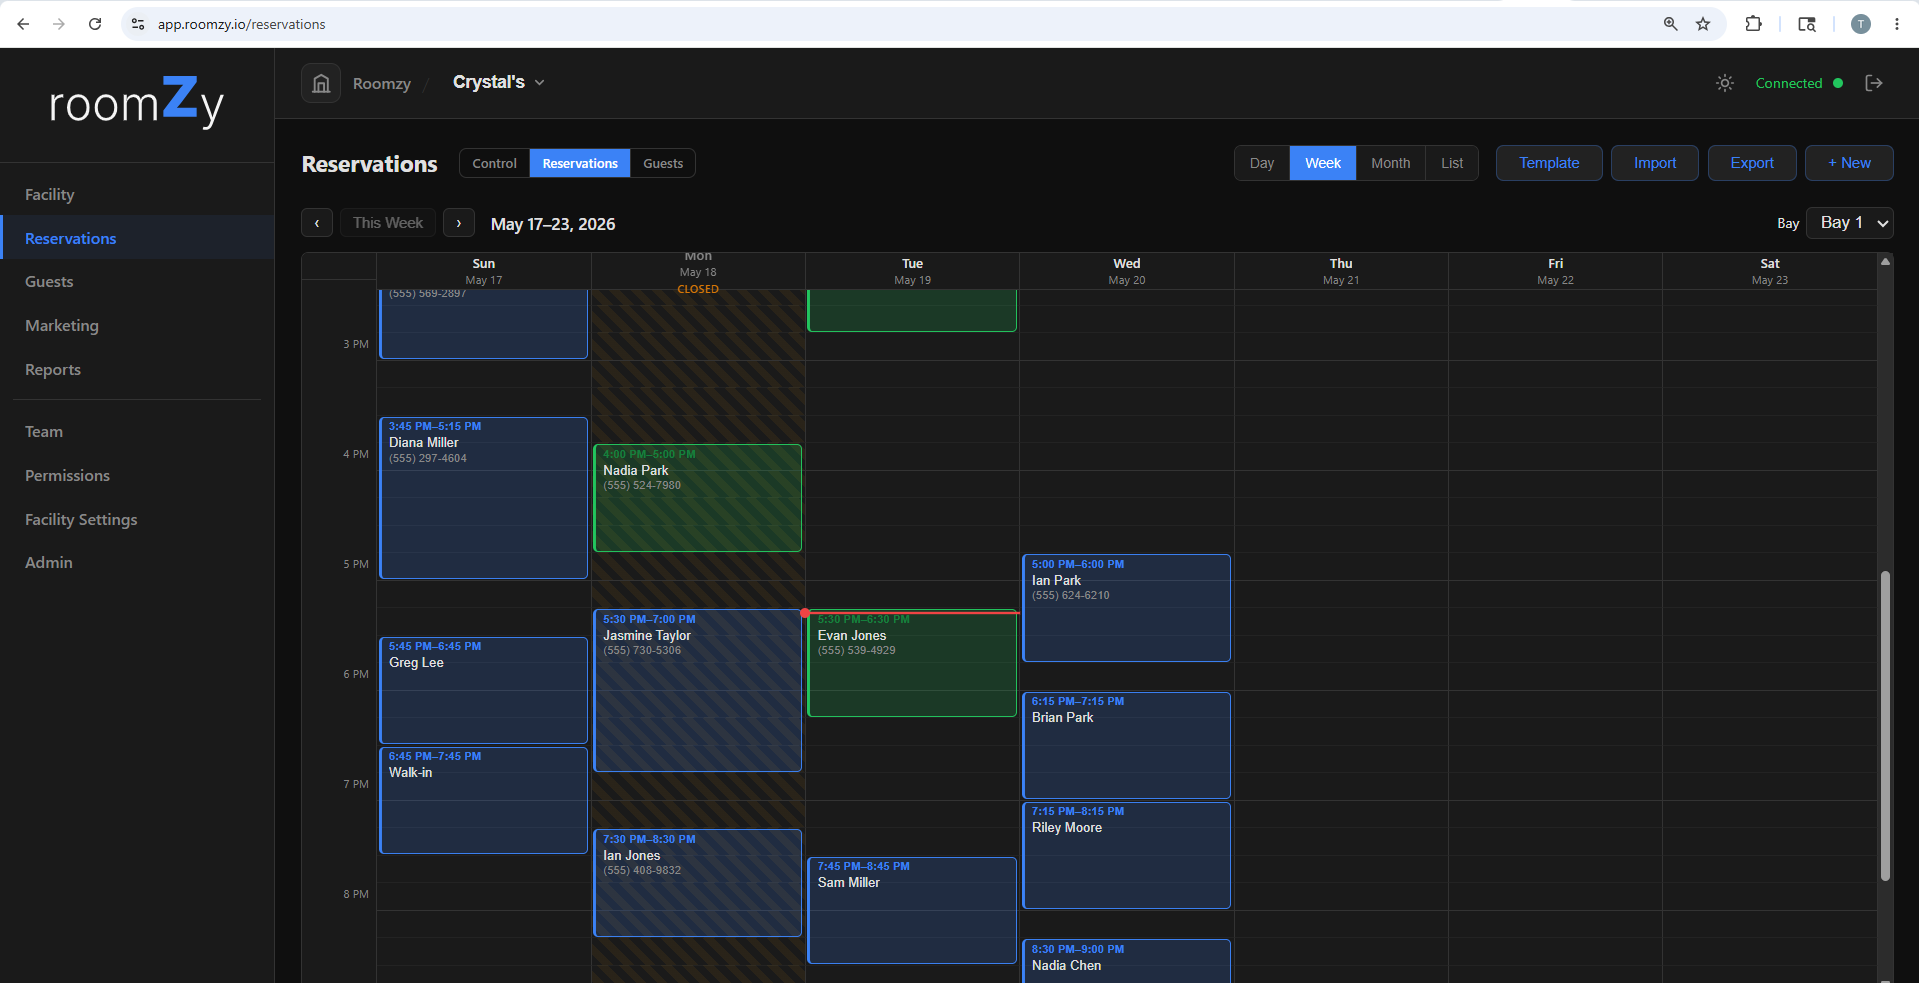Open browser zoom magnifier icon
Image resolution: width=1919 pixels, height=983 pixels.
tap(1670, 24)
